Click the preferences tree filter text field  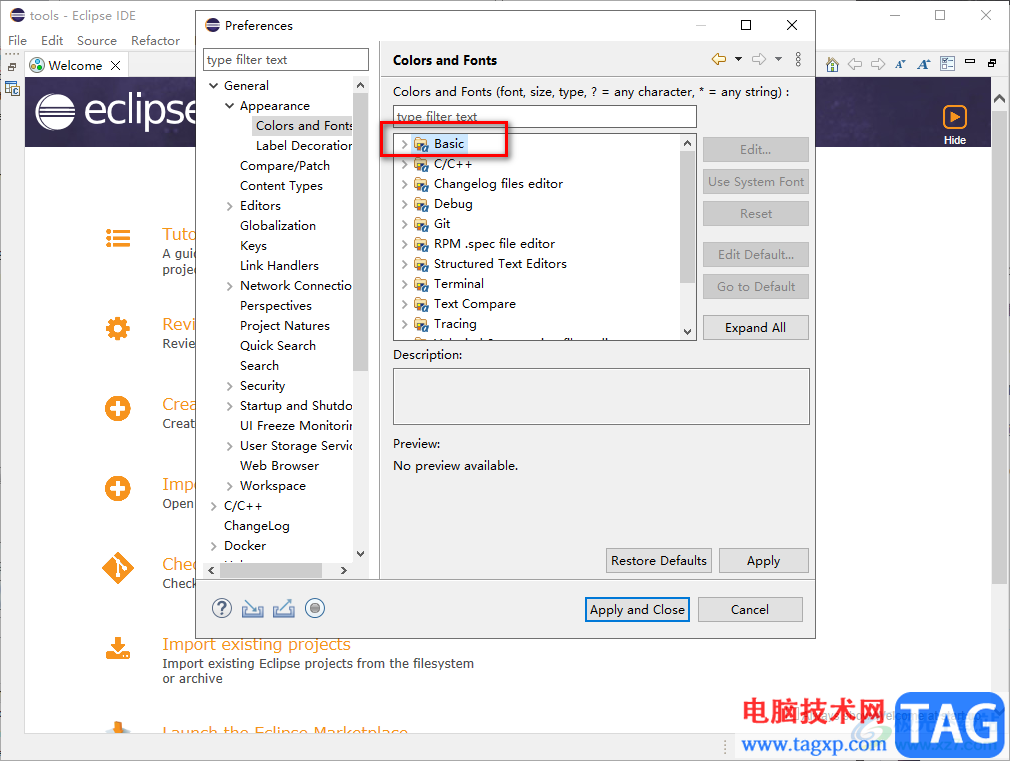(286, 59)
